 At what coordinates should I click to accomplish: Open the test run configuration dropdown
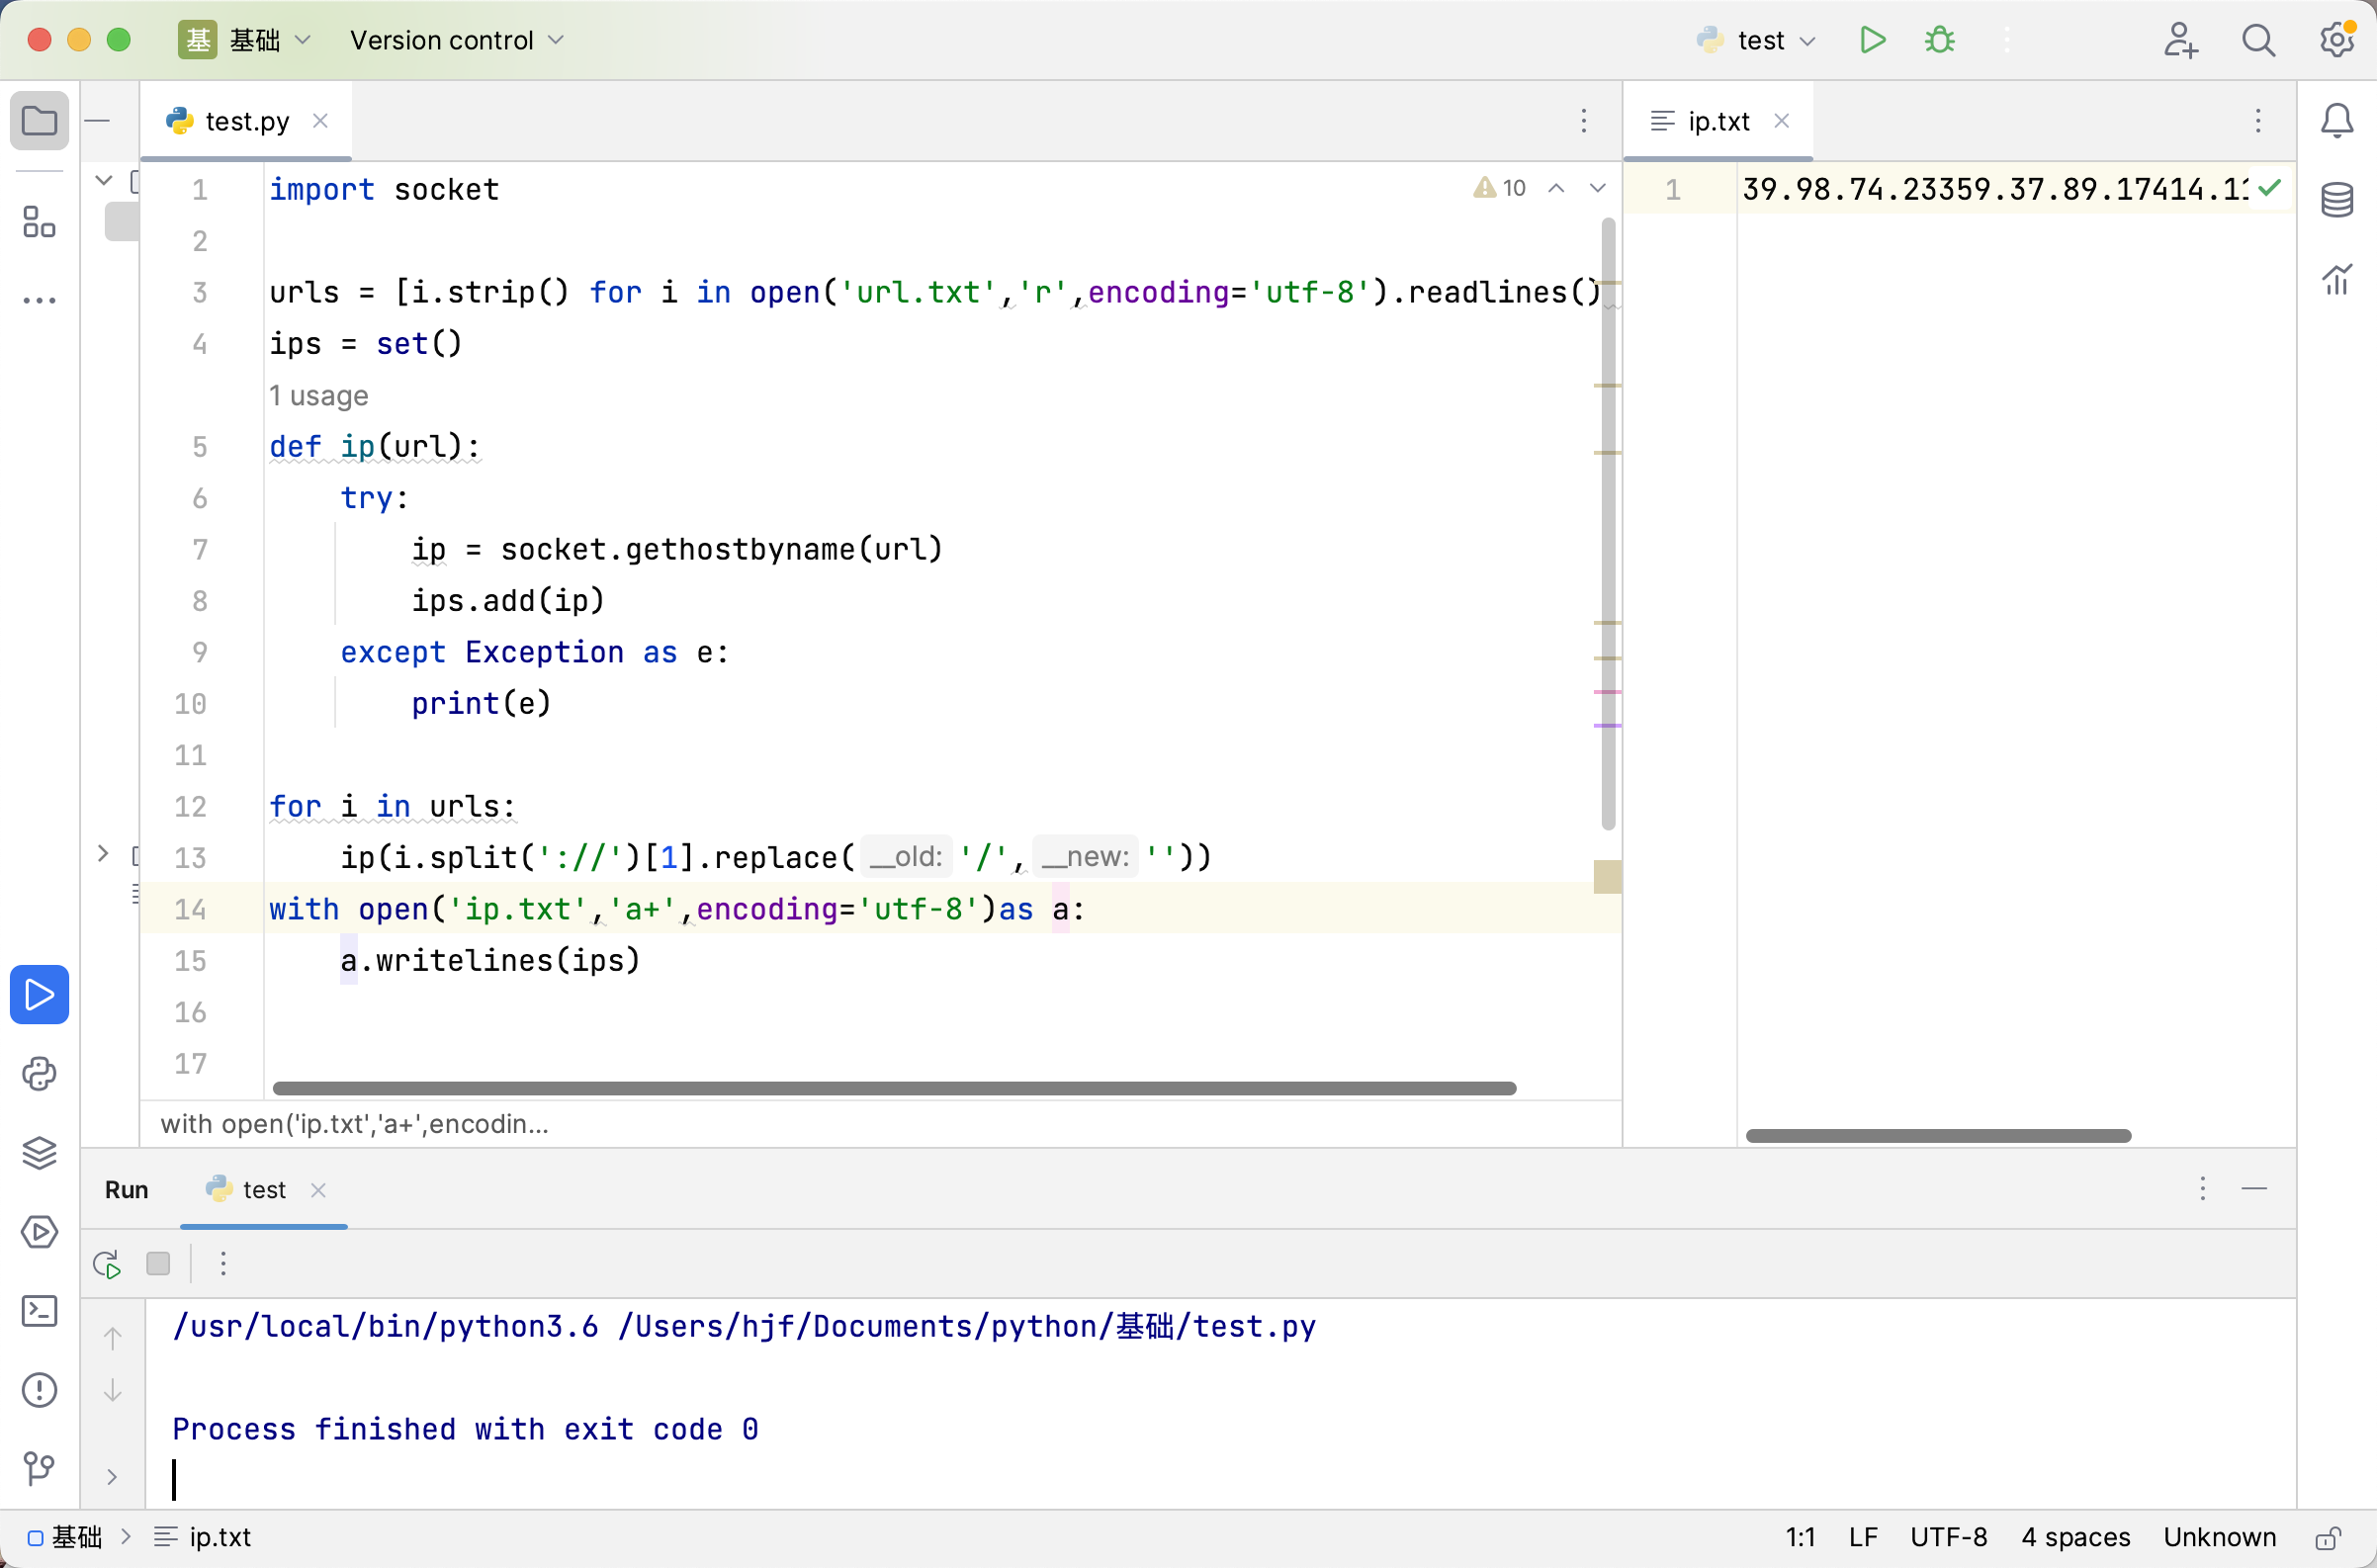1756,40
